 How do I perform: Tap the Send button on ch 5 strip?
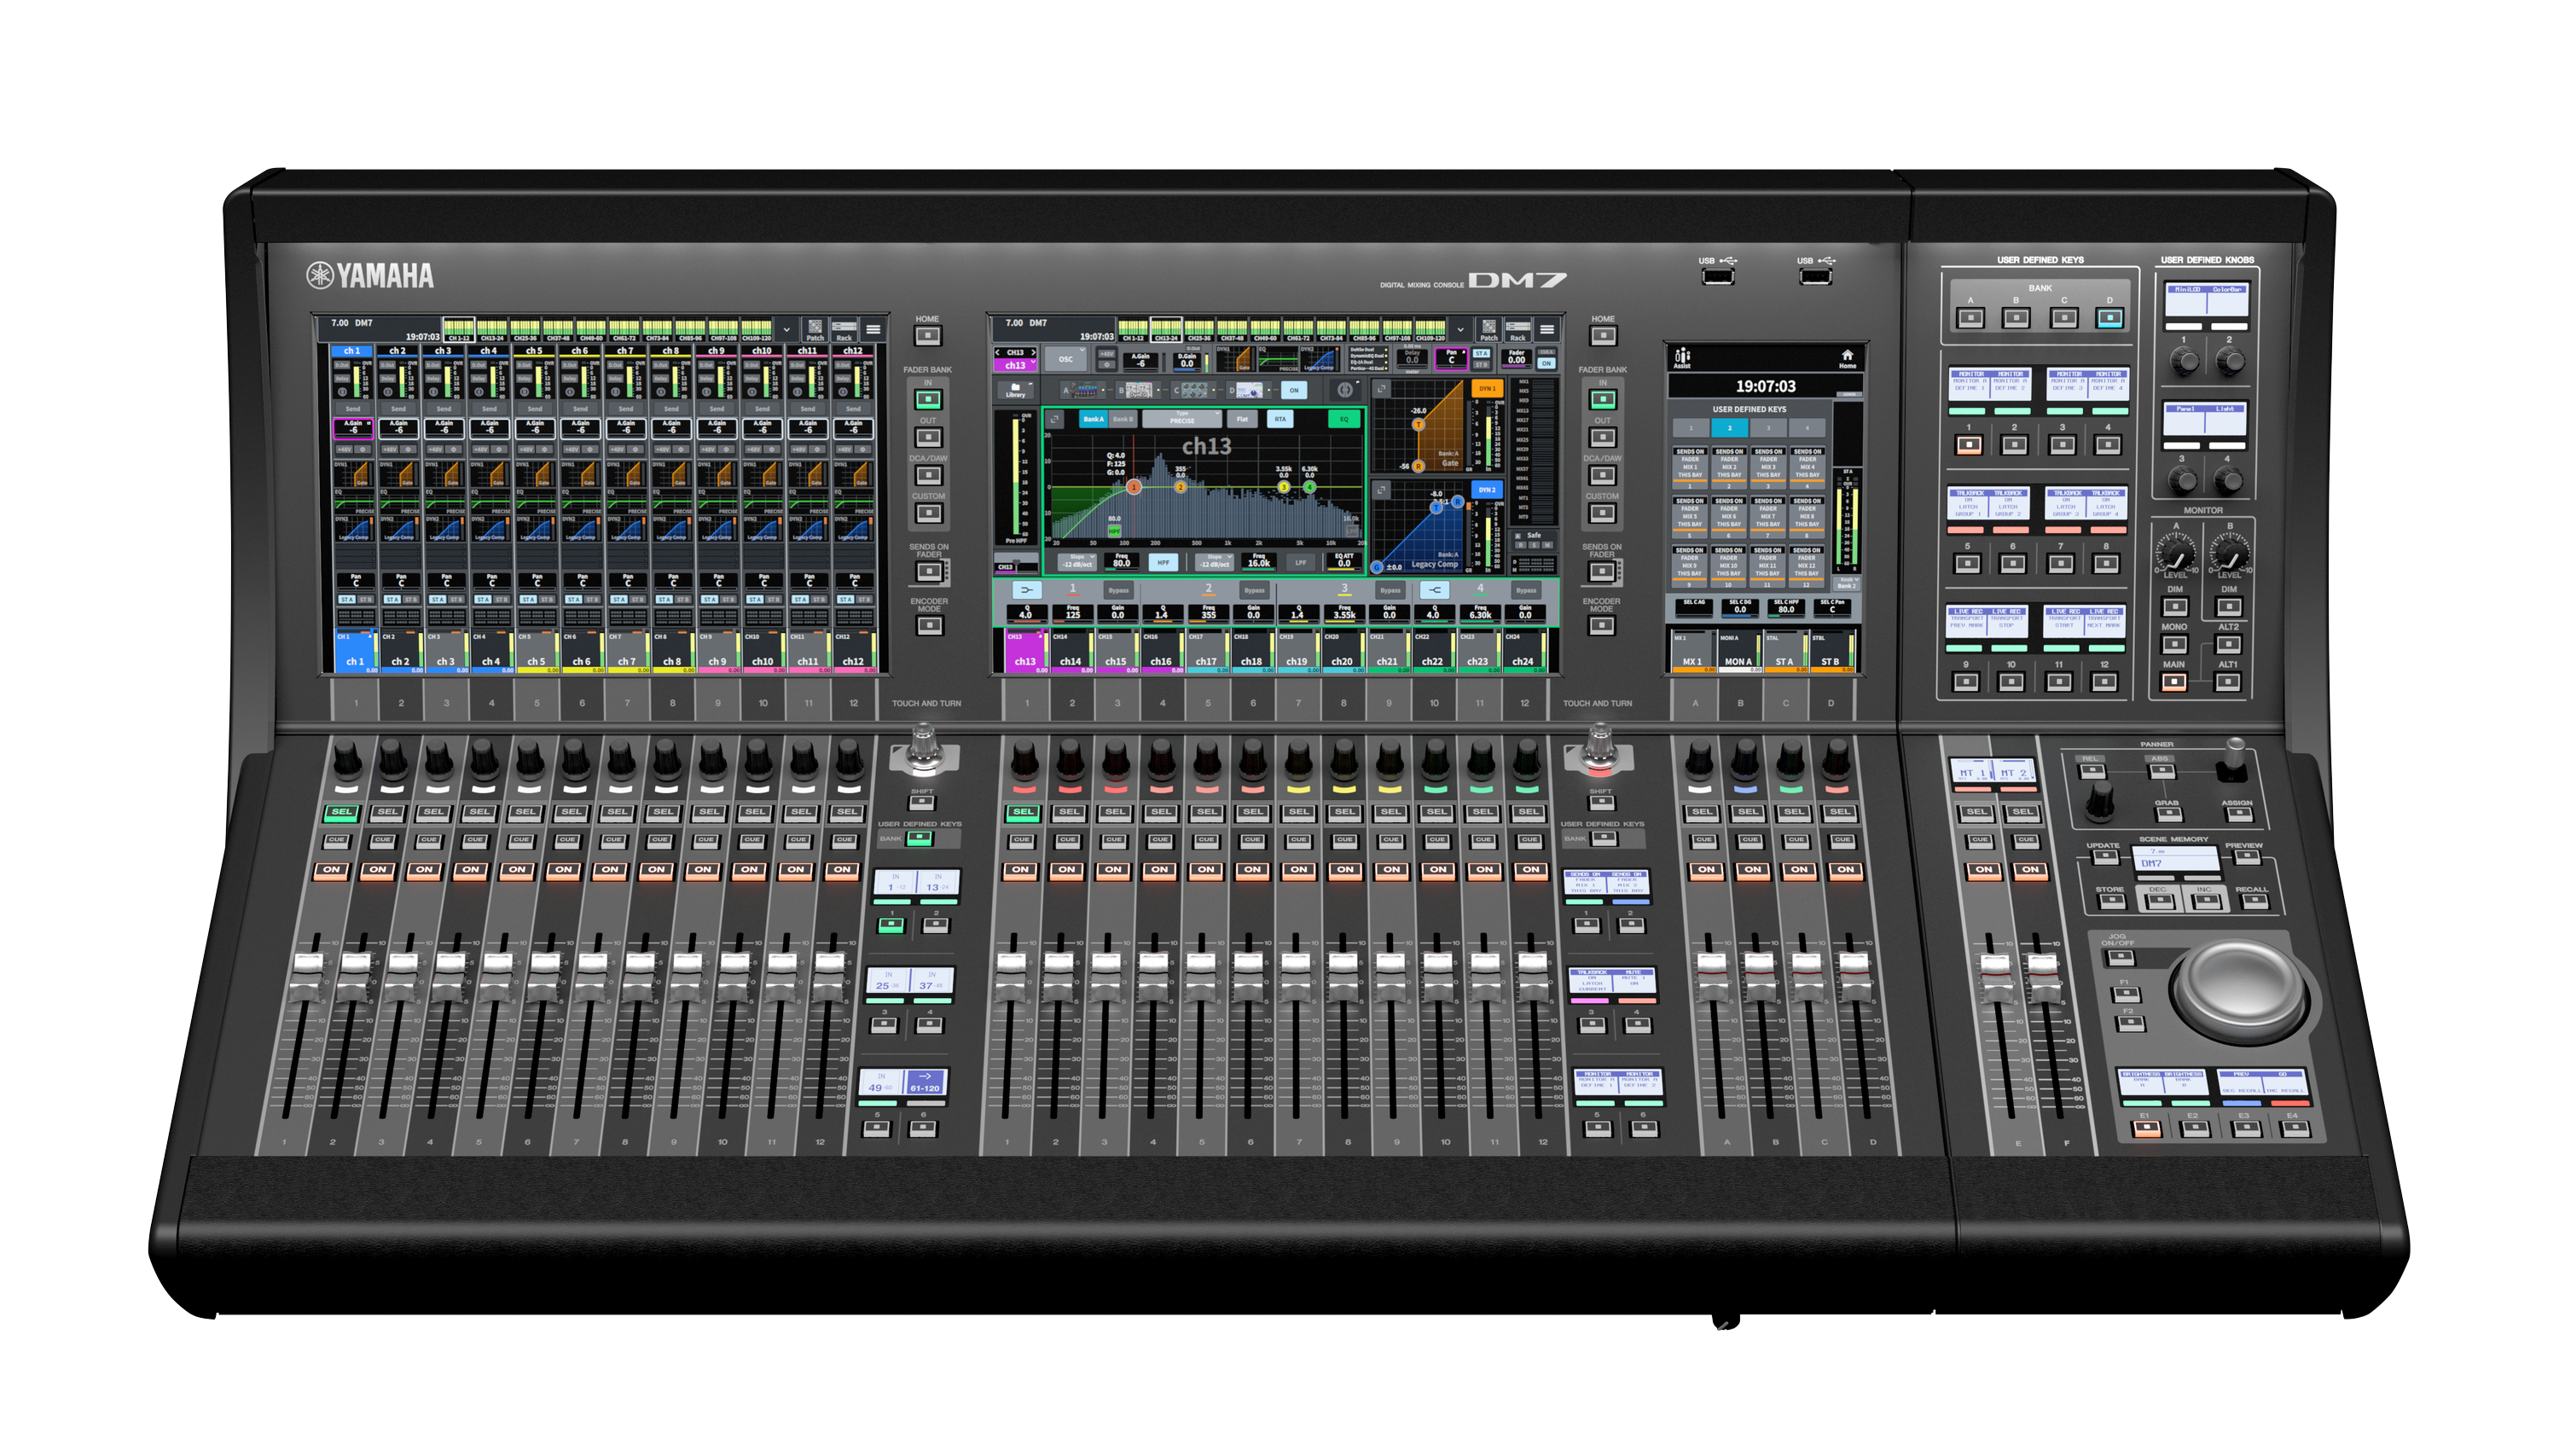point(535,409)
